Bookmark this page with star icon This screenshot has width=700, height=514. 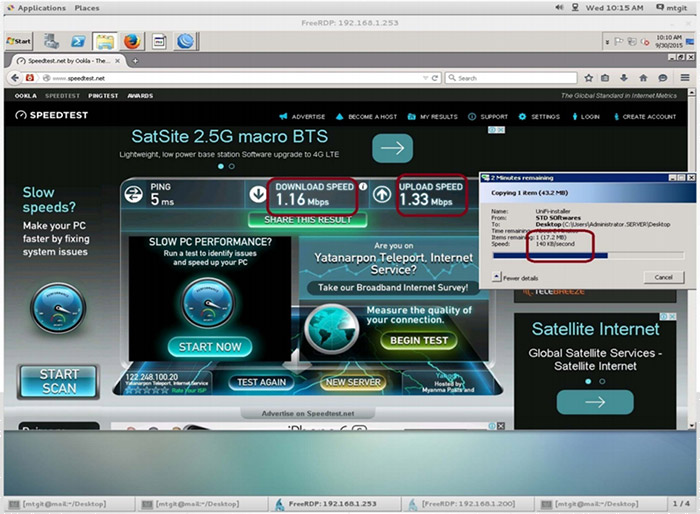pyautogui.click(x=588, y=78)
